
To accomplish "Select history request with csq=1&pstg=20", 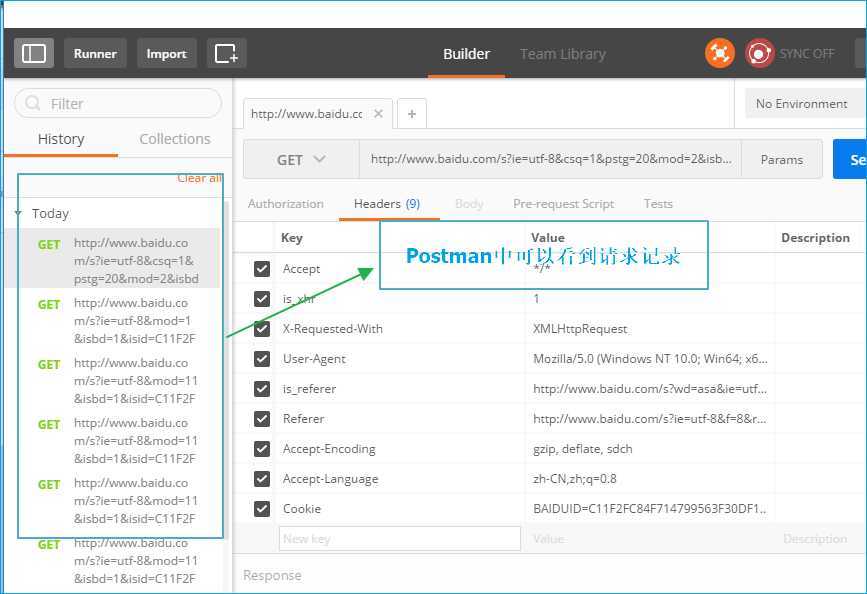I will 112,260.
